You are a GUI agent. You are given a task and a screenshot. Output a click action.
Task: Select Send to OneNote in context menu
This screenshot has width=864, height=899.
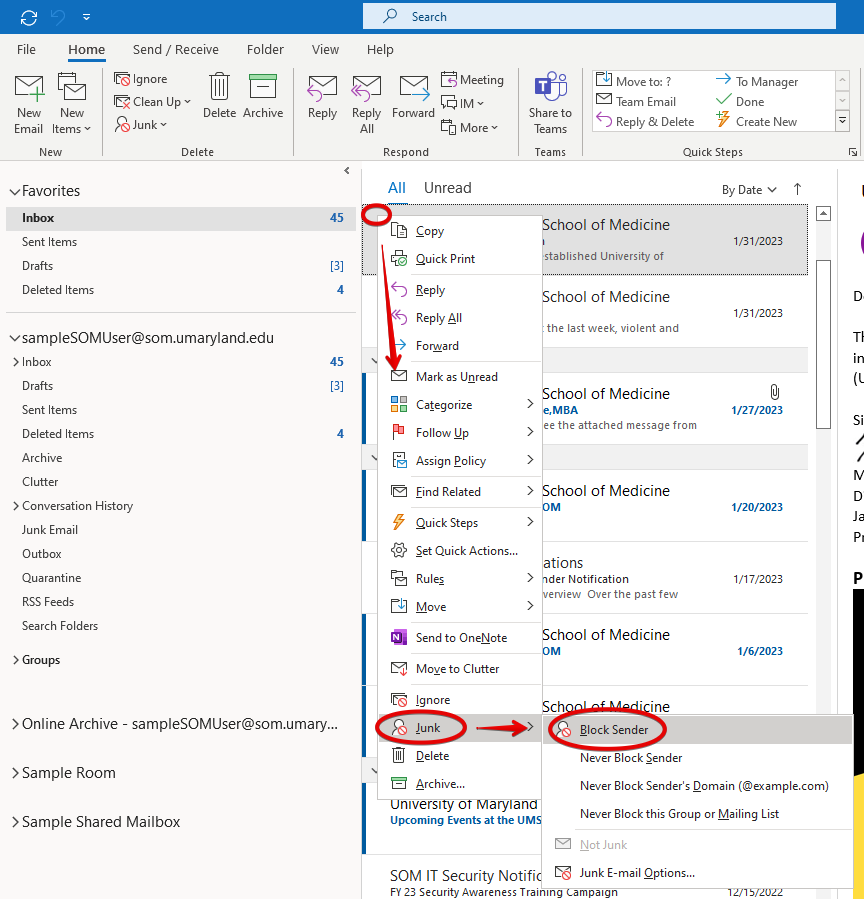coord(461,638)
